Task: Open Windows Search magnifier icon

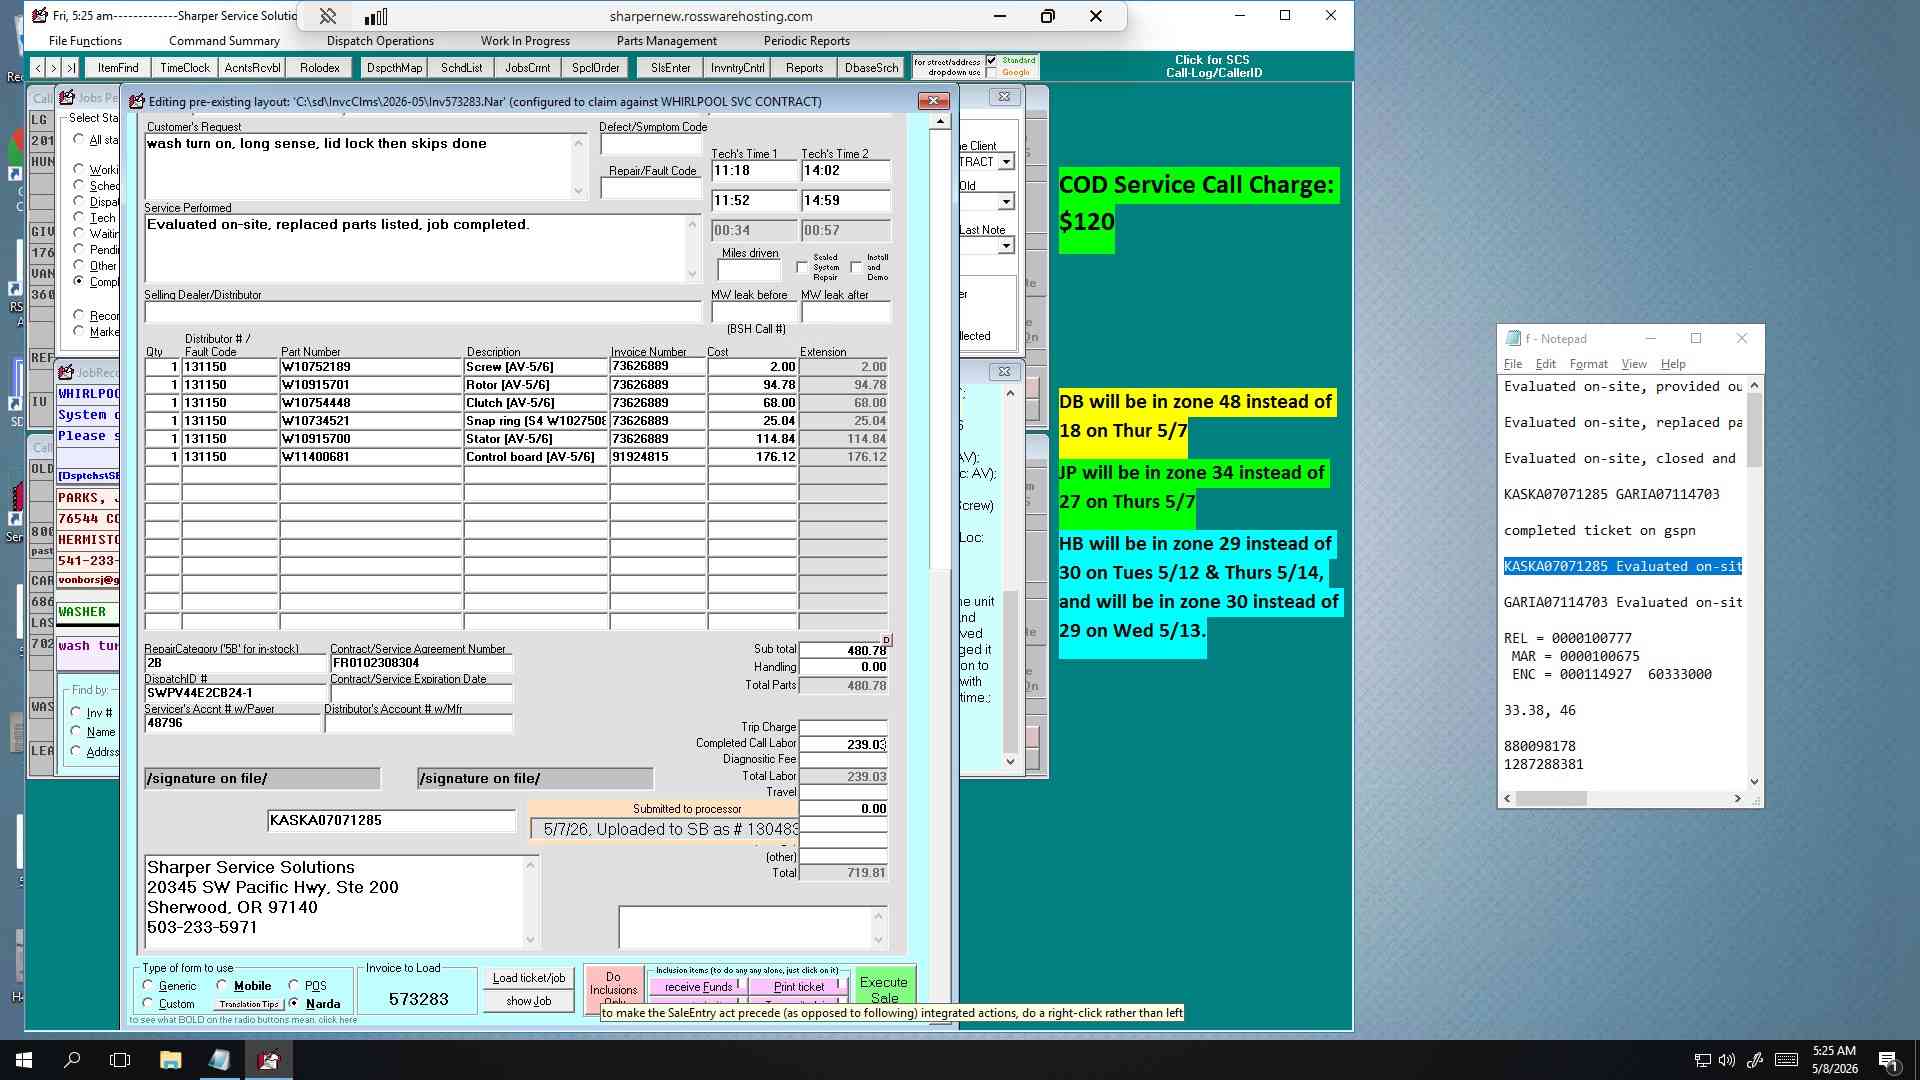Action: 72,1059
